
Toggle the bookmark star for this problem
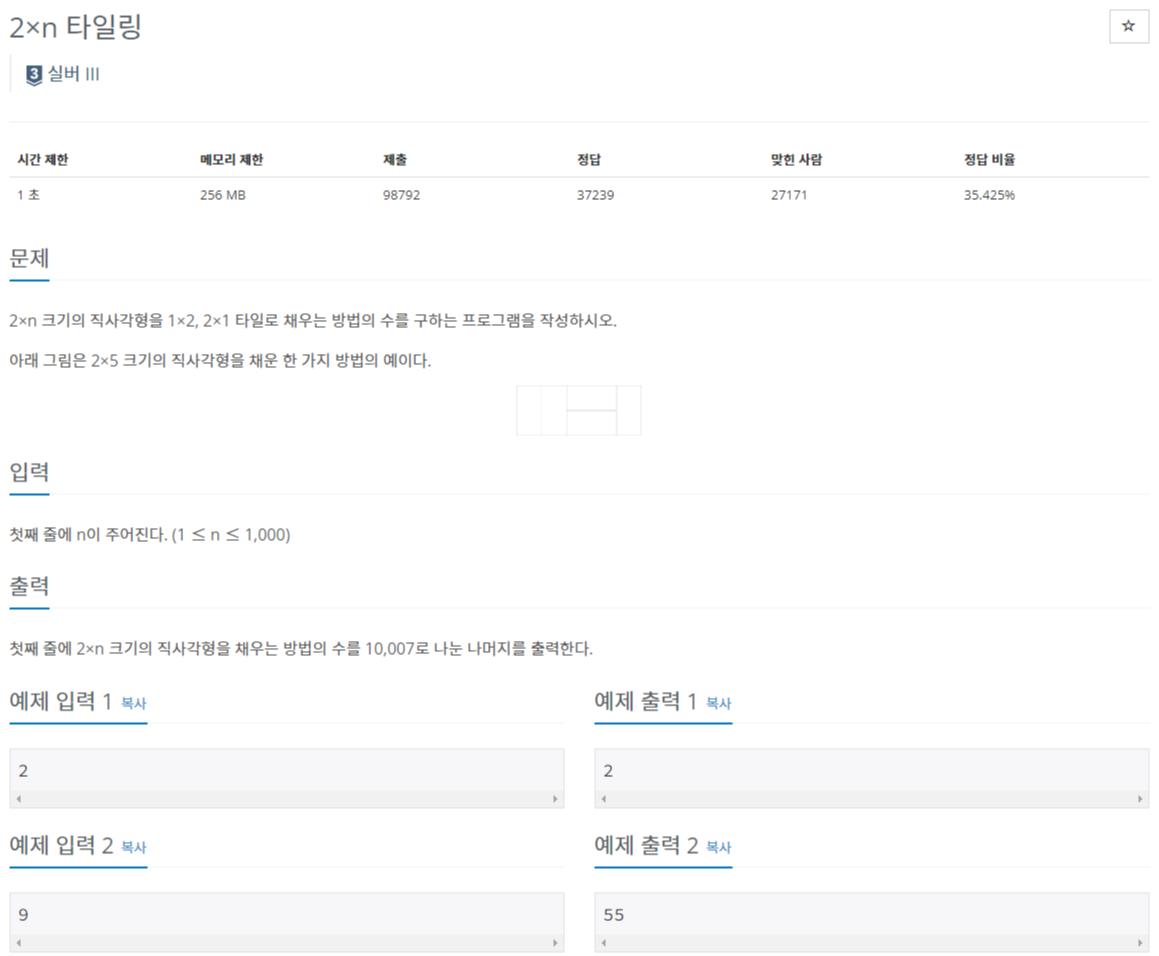click(1128, 27)
